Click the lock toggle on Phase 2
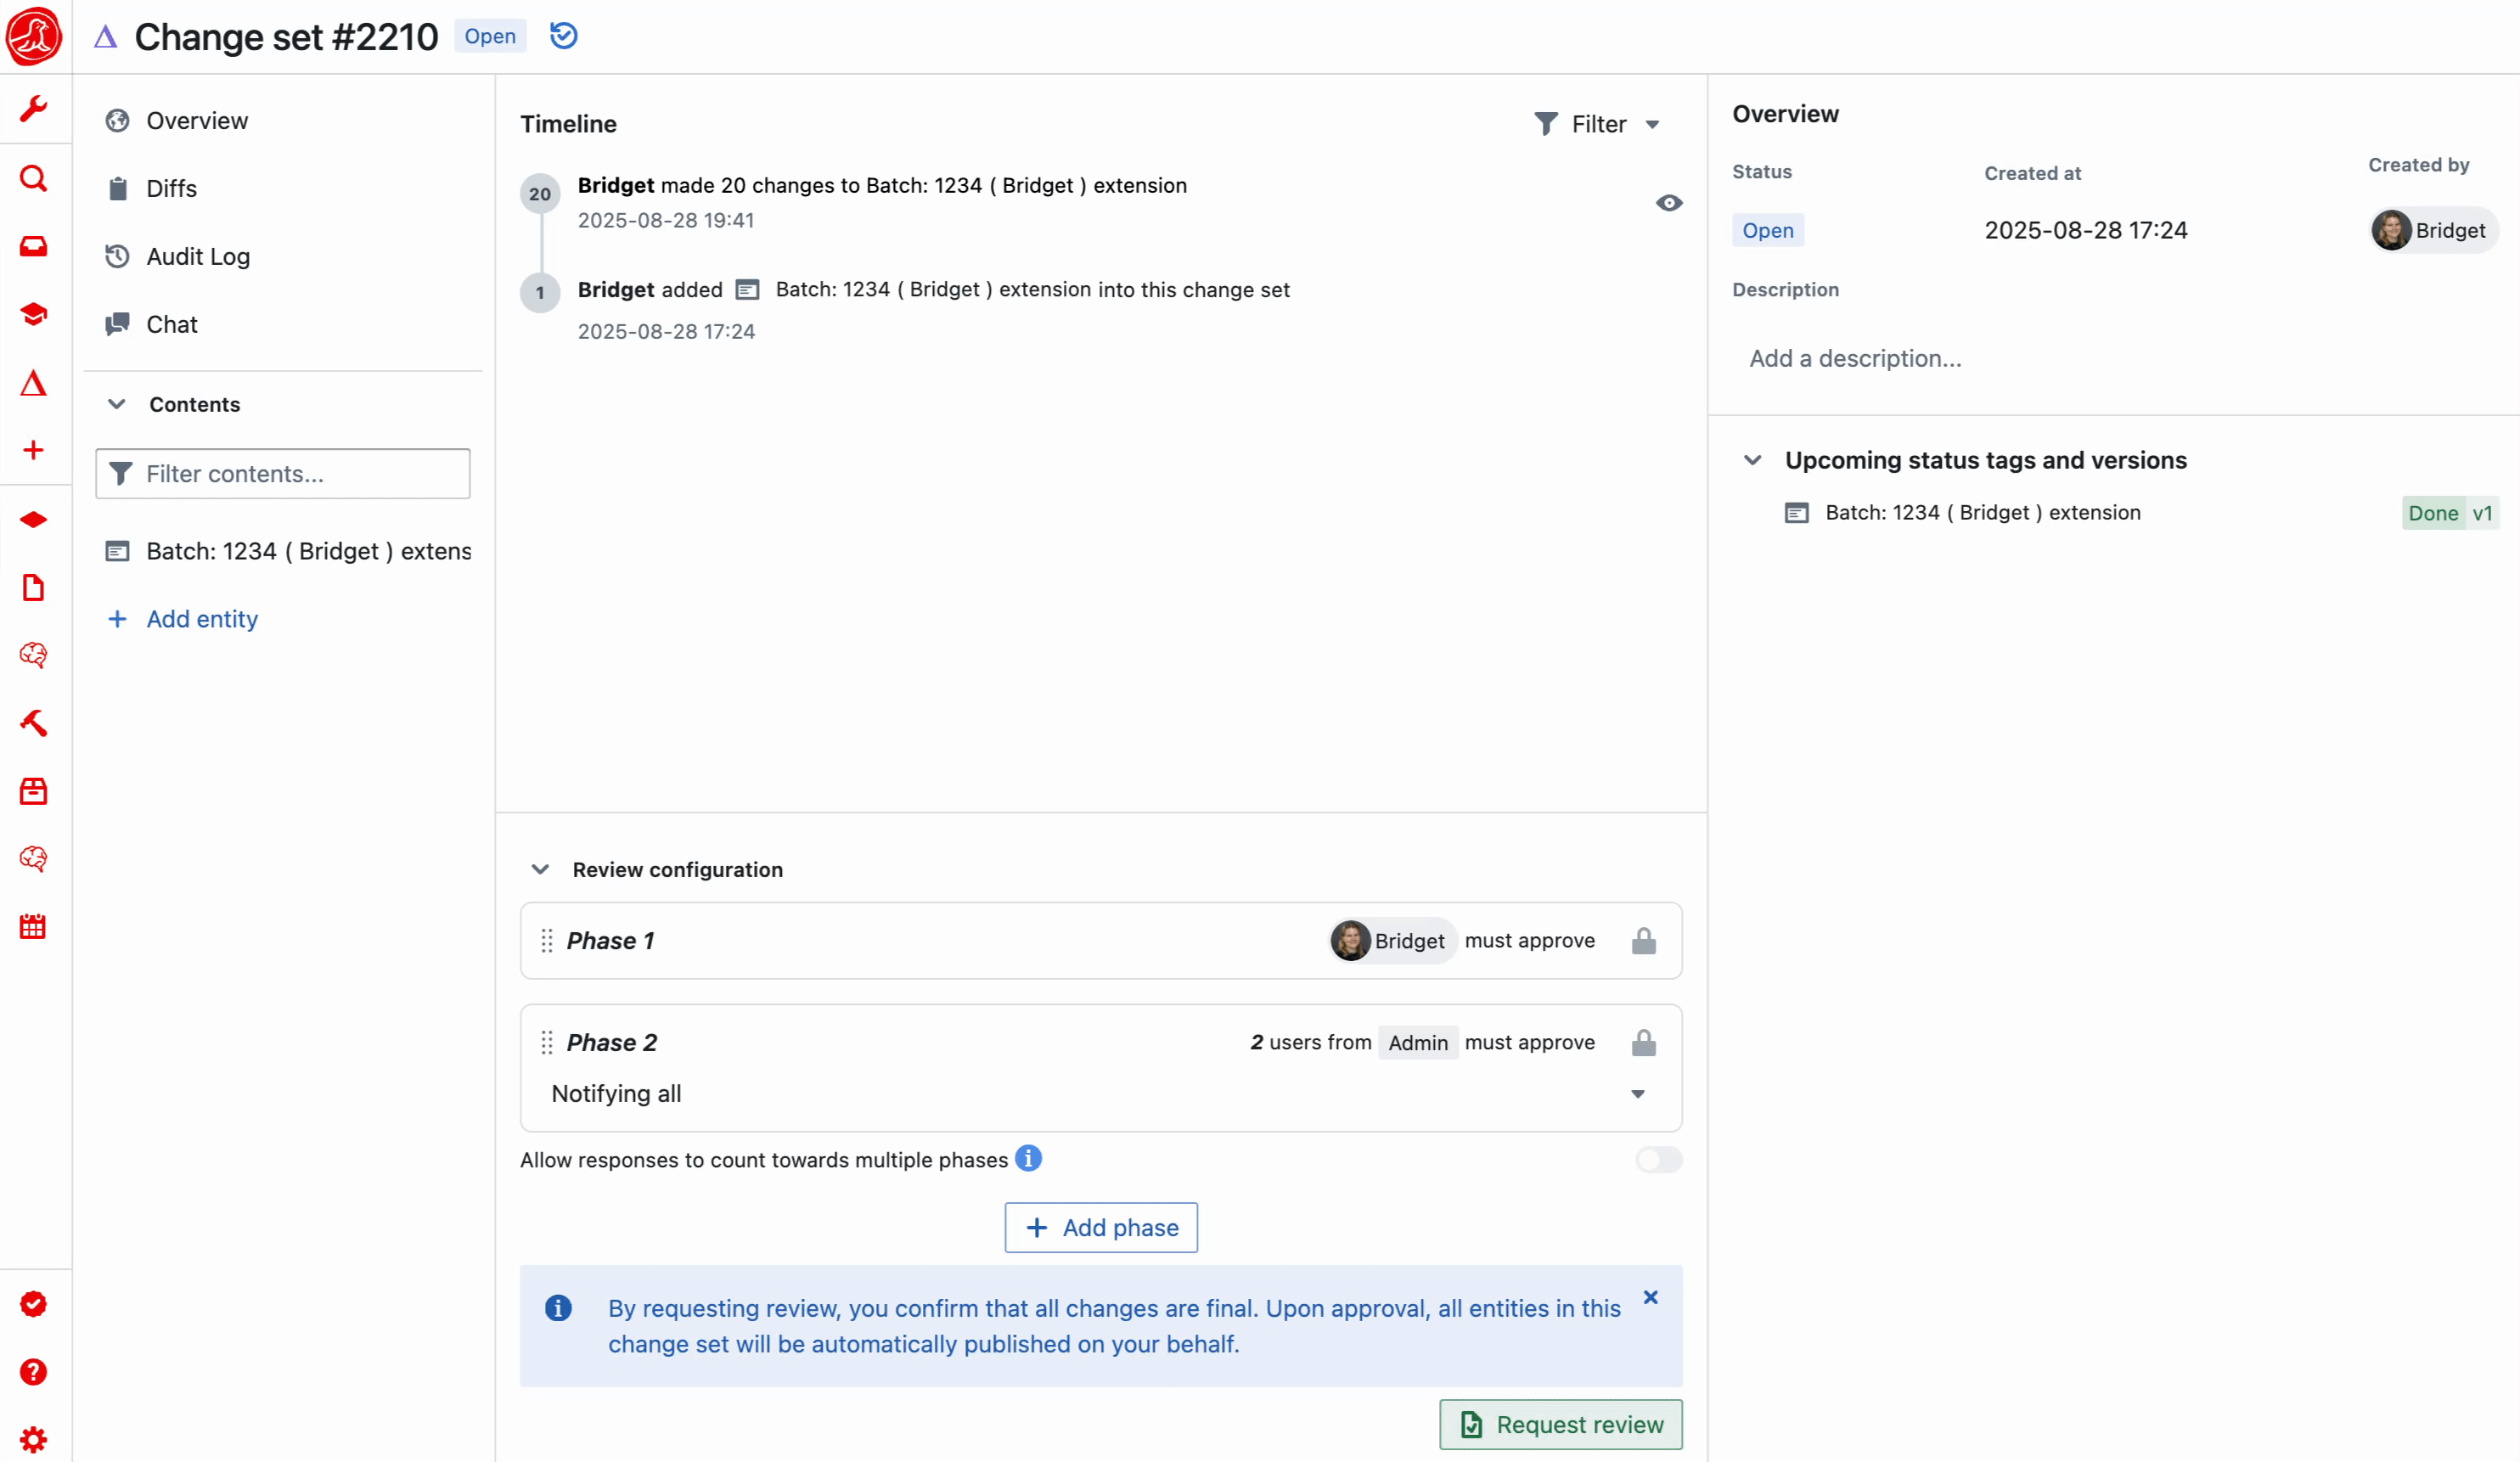2520x1462 pixels. coord(1643,1043)
